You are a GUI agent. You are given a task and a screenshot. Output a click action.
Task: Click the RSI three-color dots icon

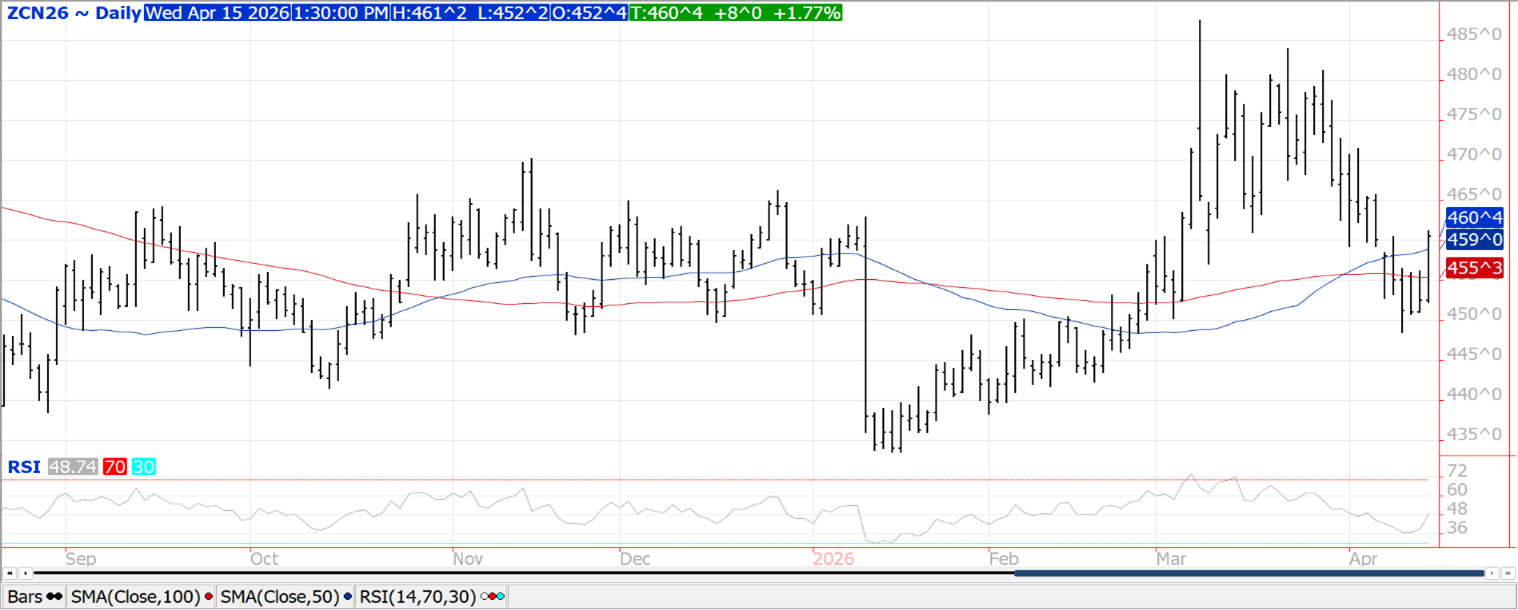coord(494,597)
